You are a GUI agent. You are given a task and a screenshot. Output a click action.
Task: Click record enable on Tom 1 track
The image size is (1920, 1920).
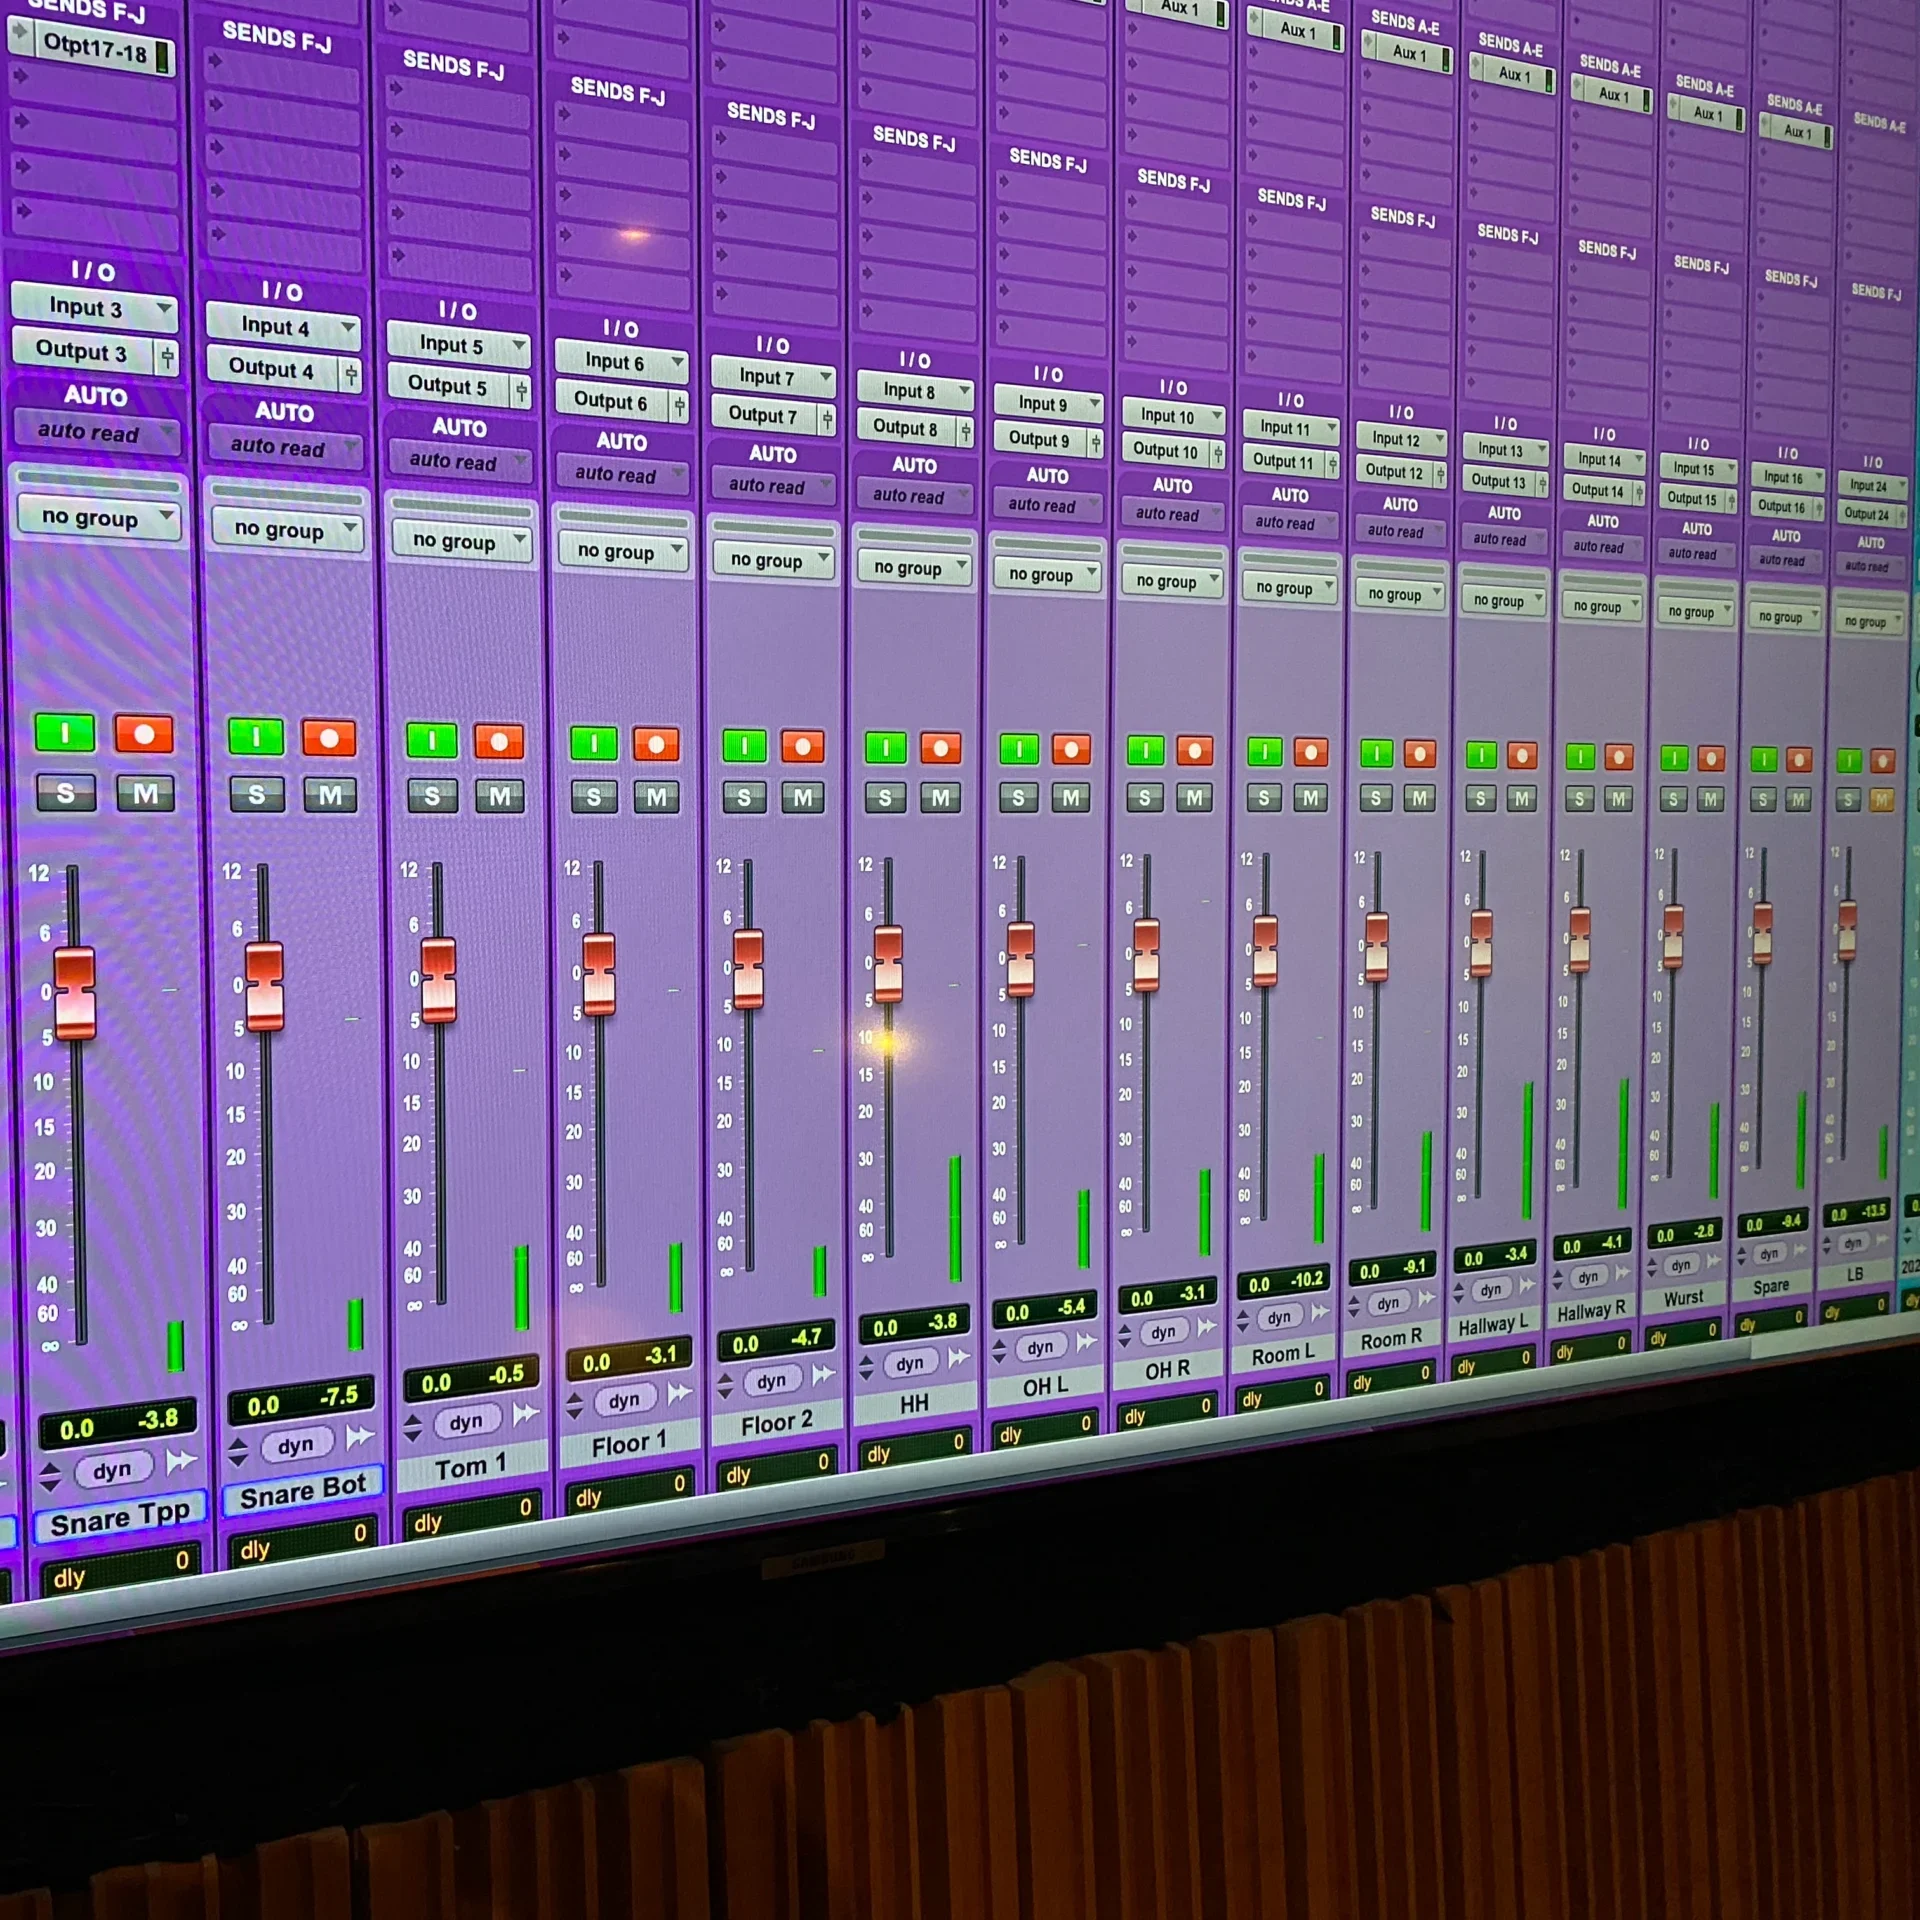point(499,742)
